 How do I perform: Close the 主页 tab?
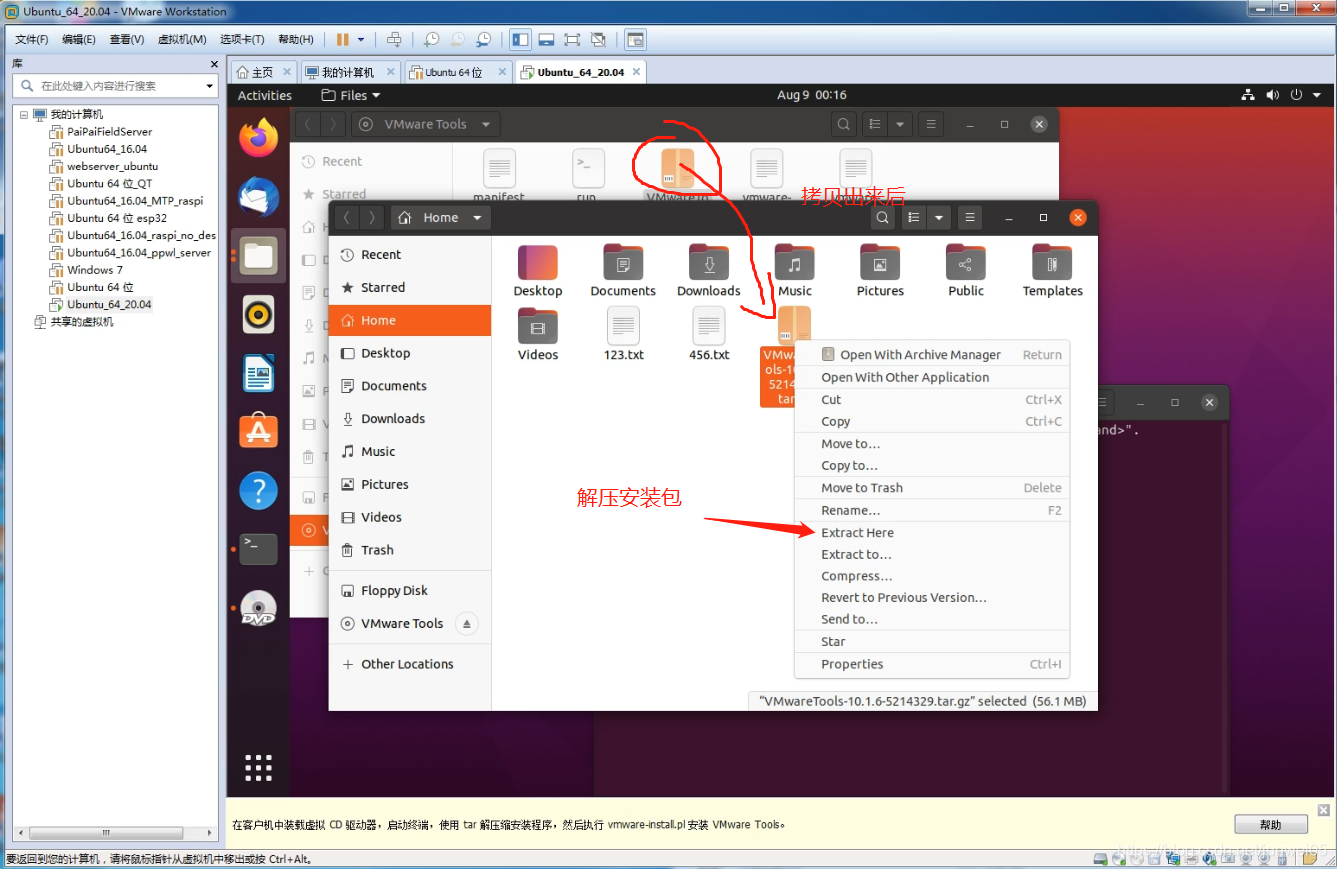click(x=287, y=72)
